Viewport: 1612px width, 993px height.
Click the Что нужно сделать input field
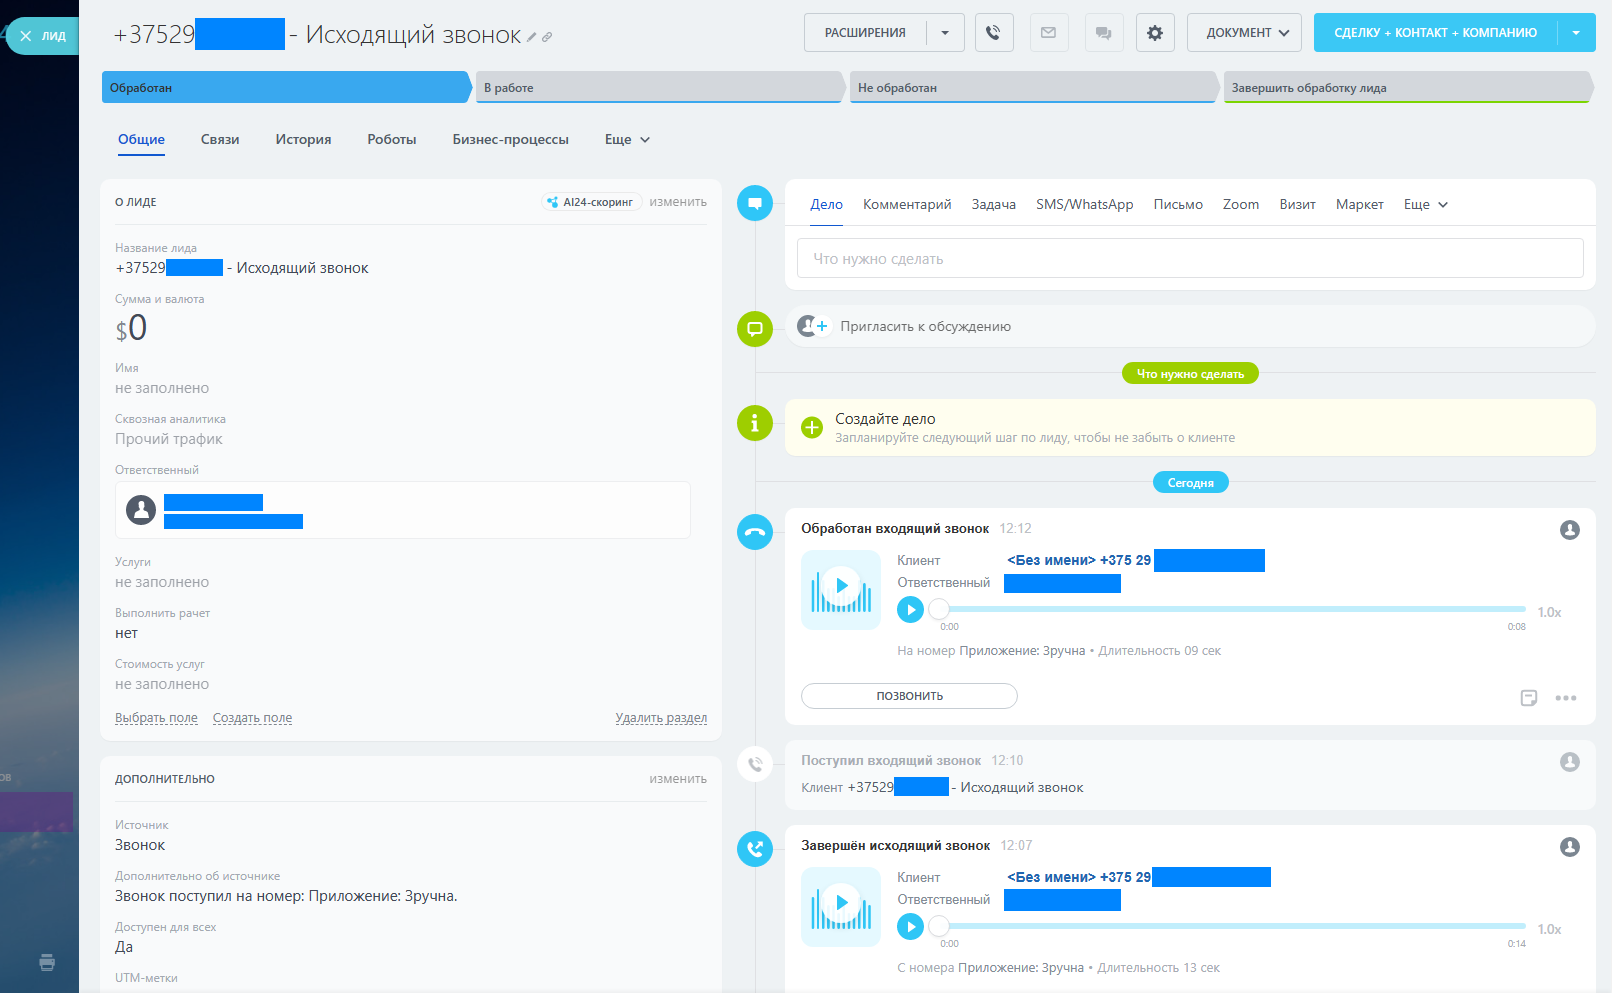point(1190,259)
